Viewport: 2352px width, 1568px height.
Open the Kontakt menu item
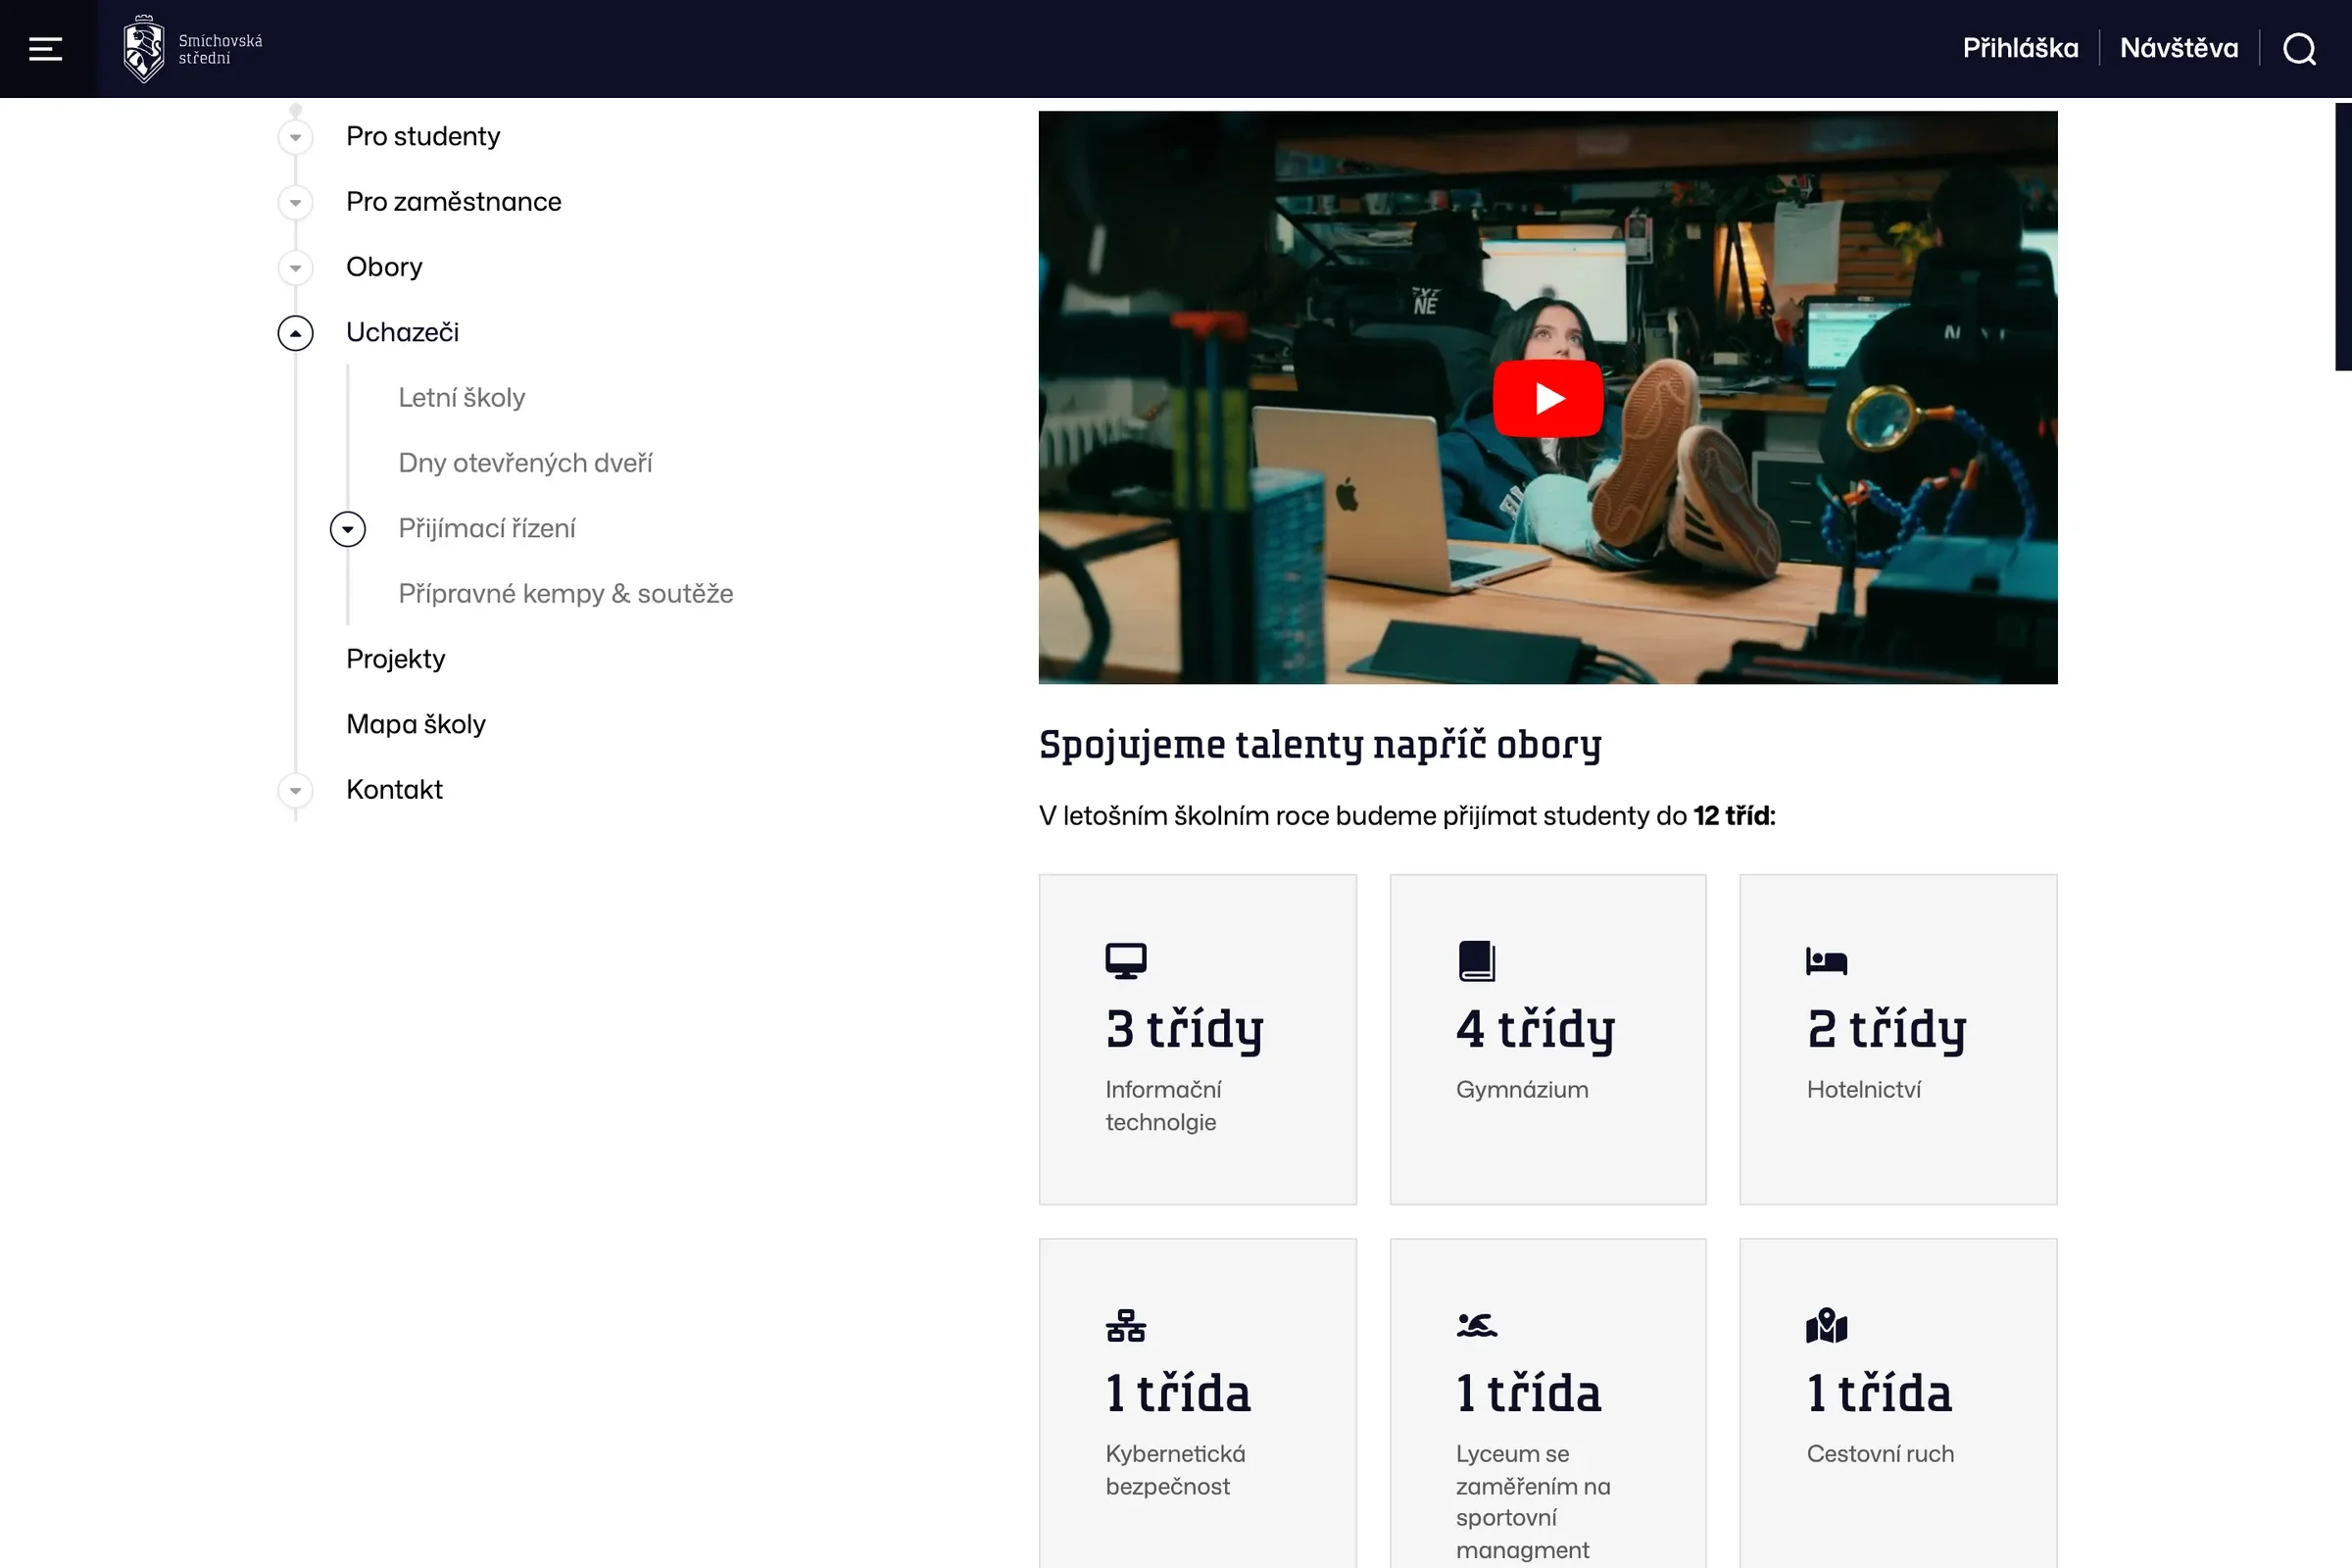tap(394, 790)
